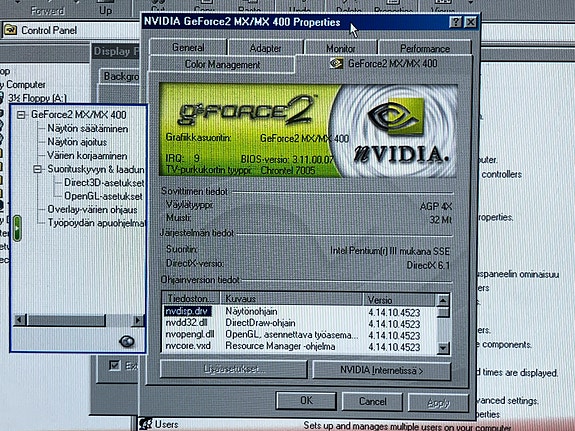This screenshot has height=431, width=575.
Task: Click the NVIDIA Internetissä button
Action: [x=381, y=370]
